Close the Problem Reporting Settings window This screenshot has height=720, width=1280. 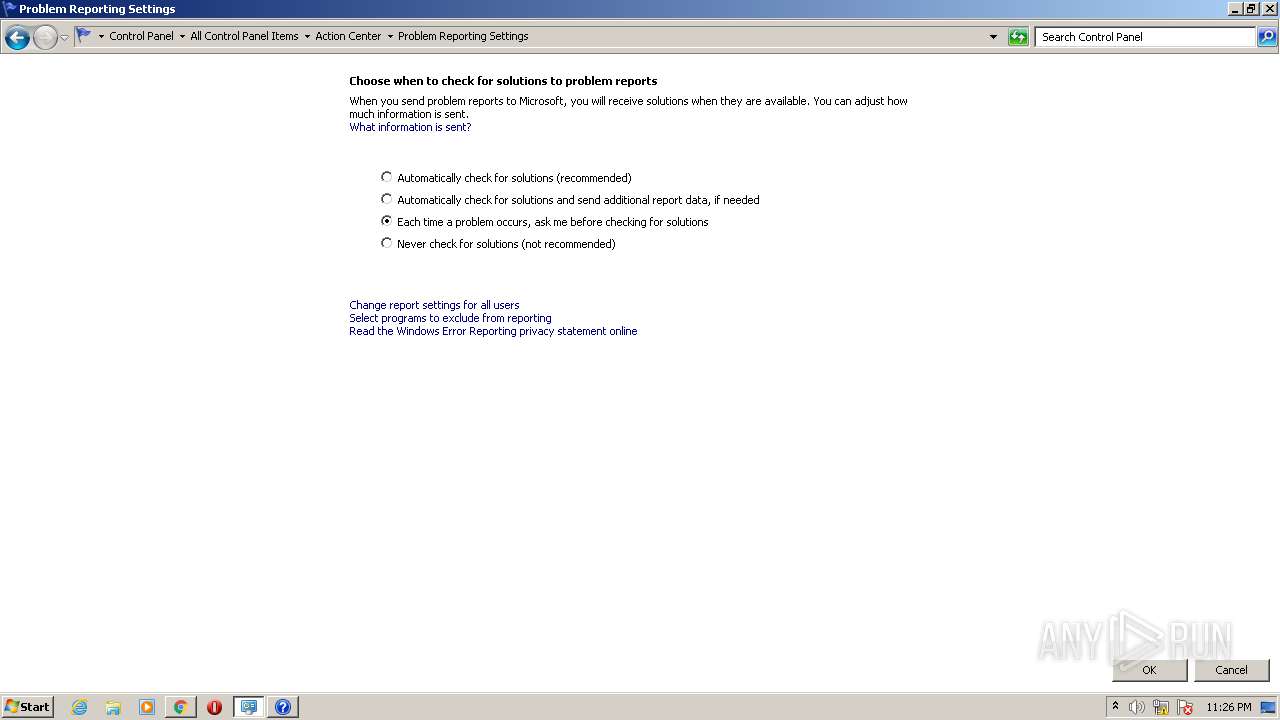[x=1270, y=8]
